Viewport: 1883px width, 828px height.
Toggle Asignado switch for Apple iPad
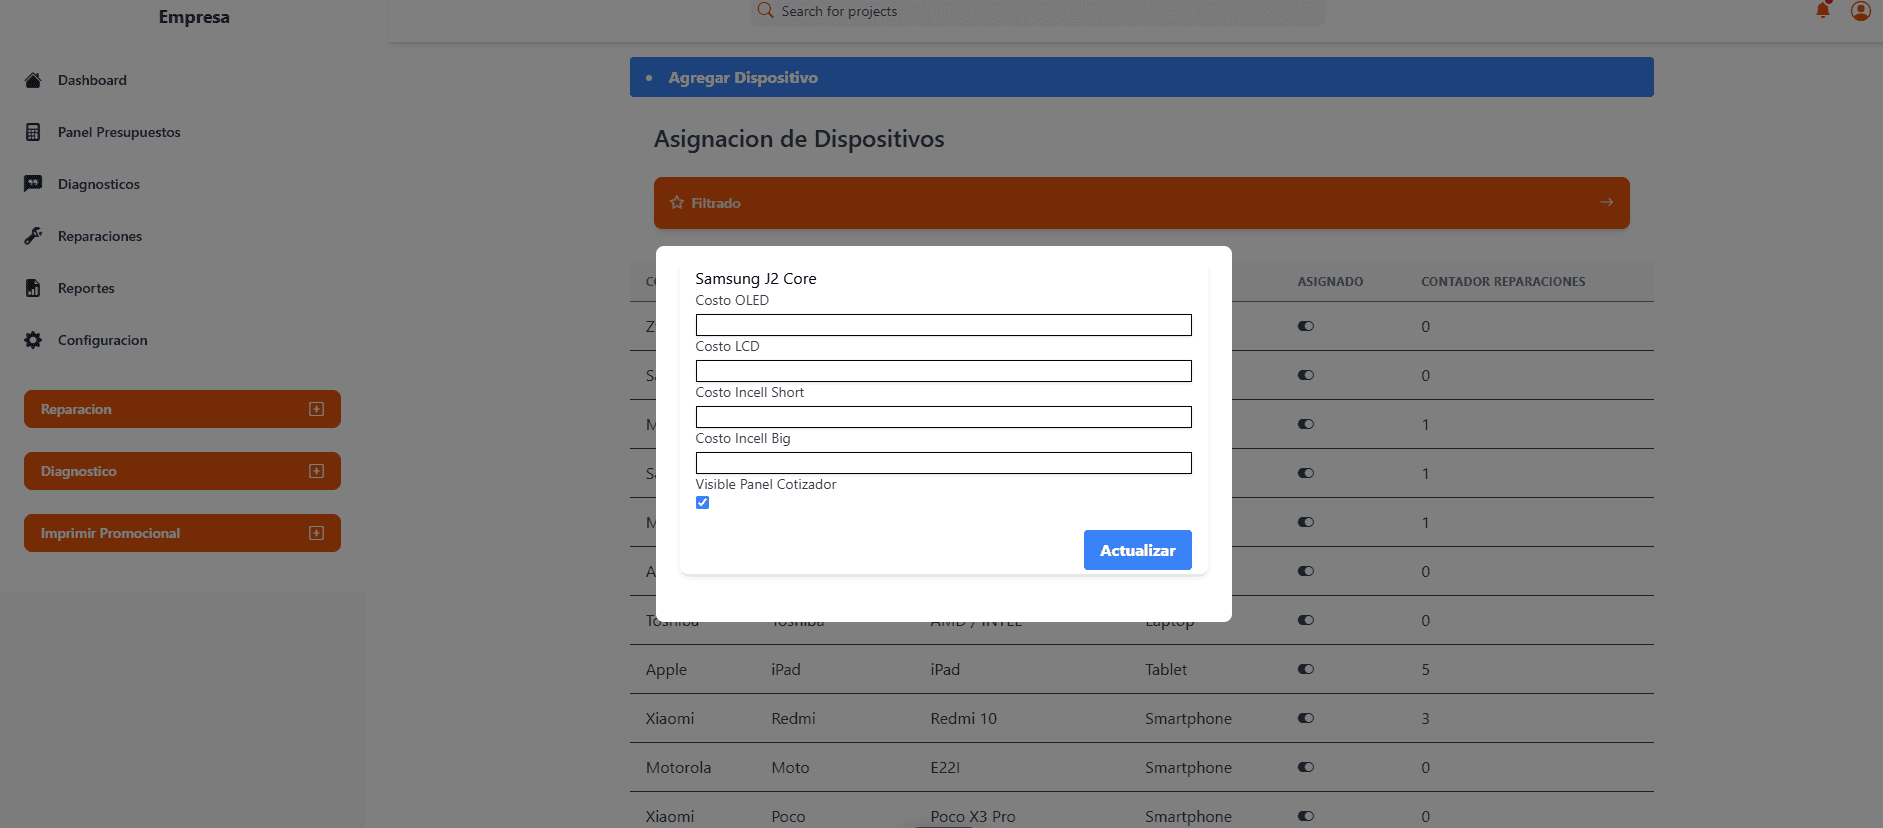1306,669
